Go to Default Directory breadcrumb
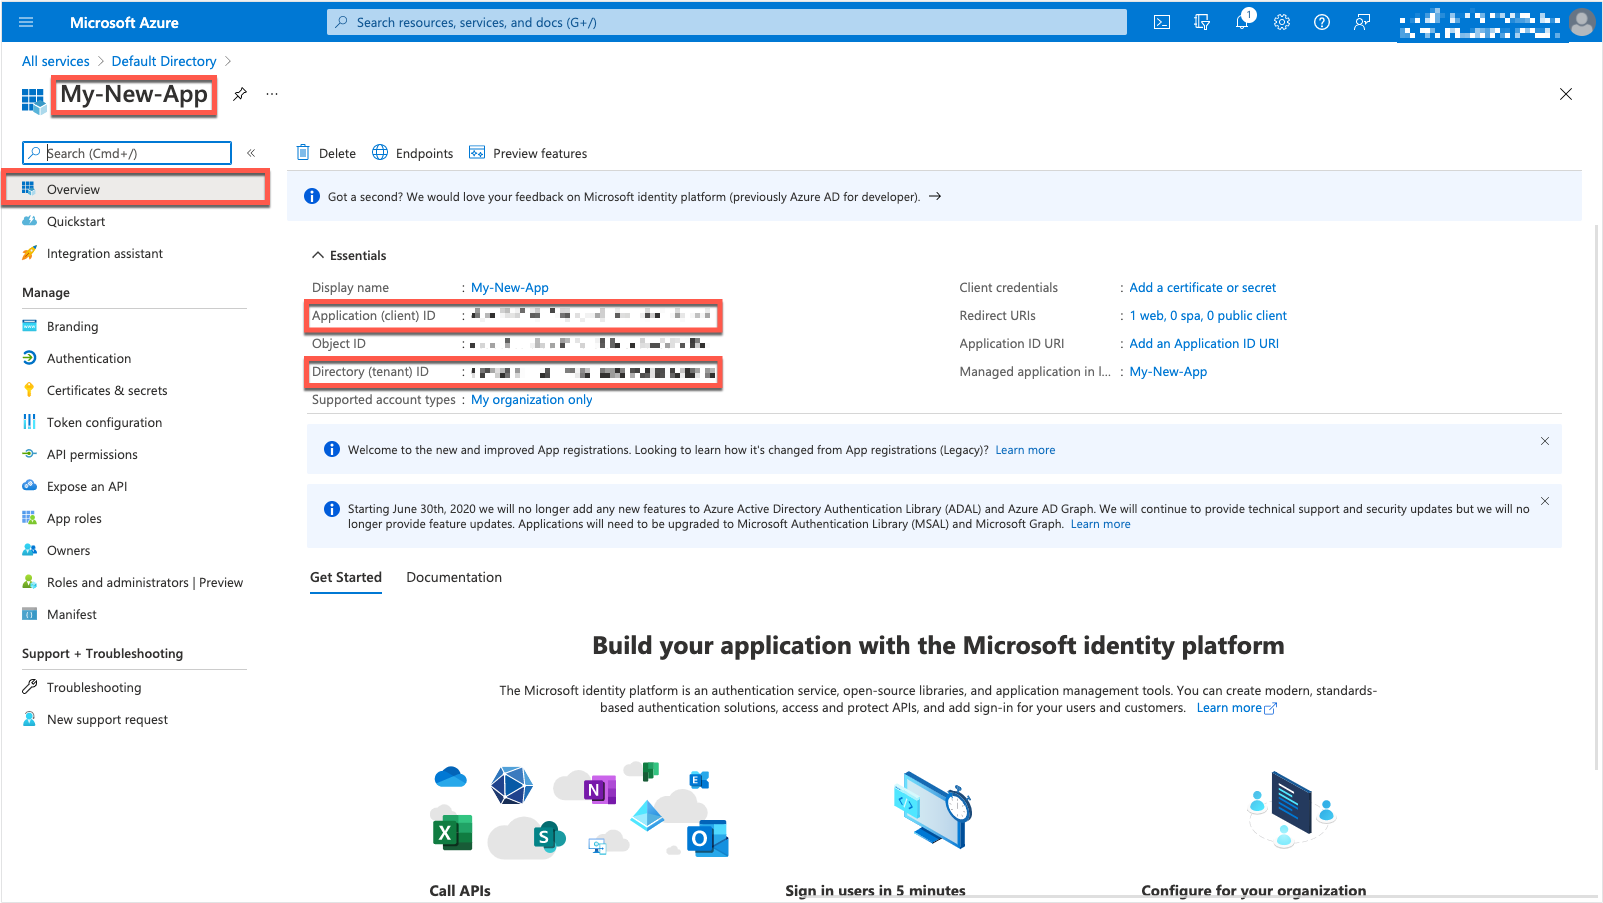The height and width of the screenshot is (903, 1603). tap(164, 61)
